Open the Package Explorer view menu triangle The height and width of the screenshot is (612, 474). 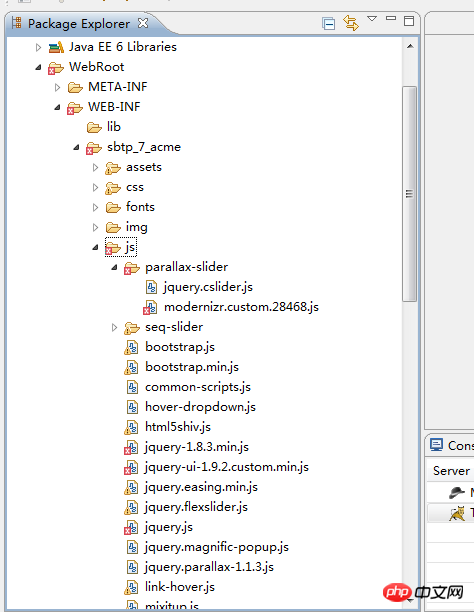(372, 18)
